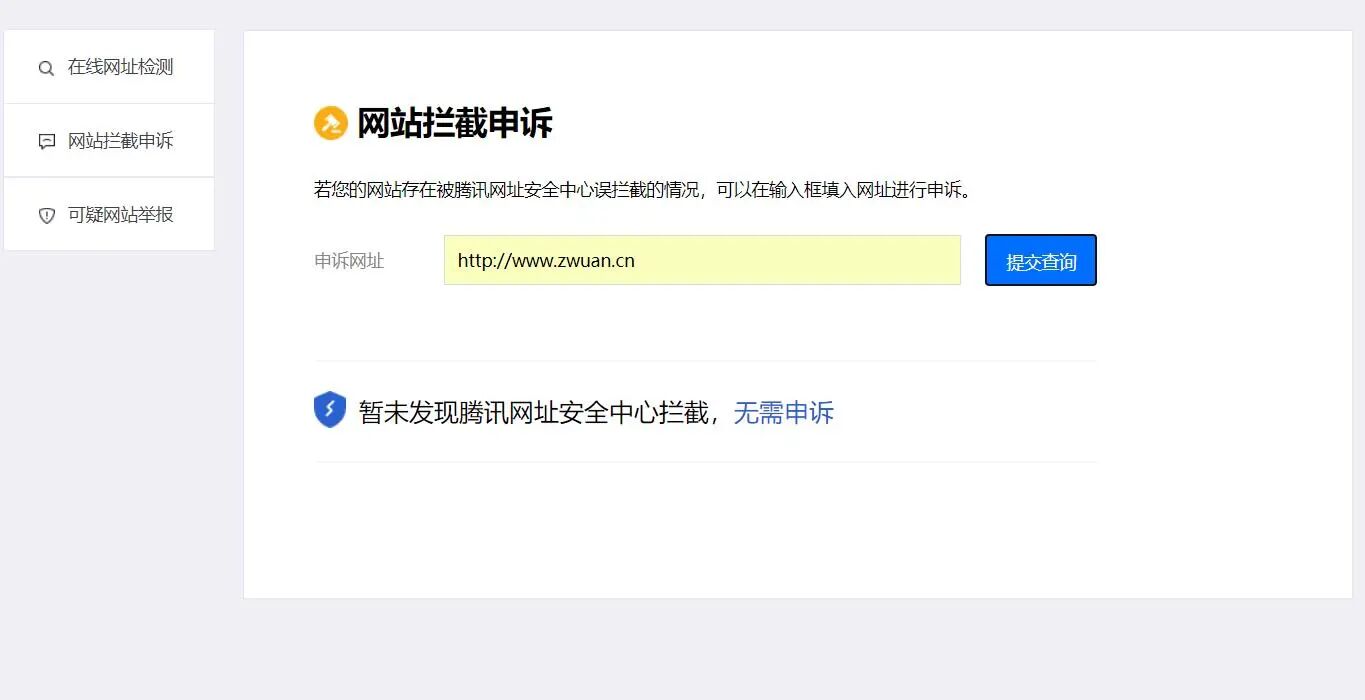Click the magnifier icon beside 在线网址检测
The width and height of the screenshot is (1365, 700).
(x=46, y=68)
